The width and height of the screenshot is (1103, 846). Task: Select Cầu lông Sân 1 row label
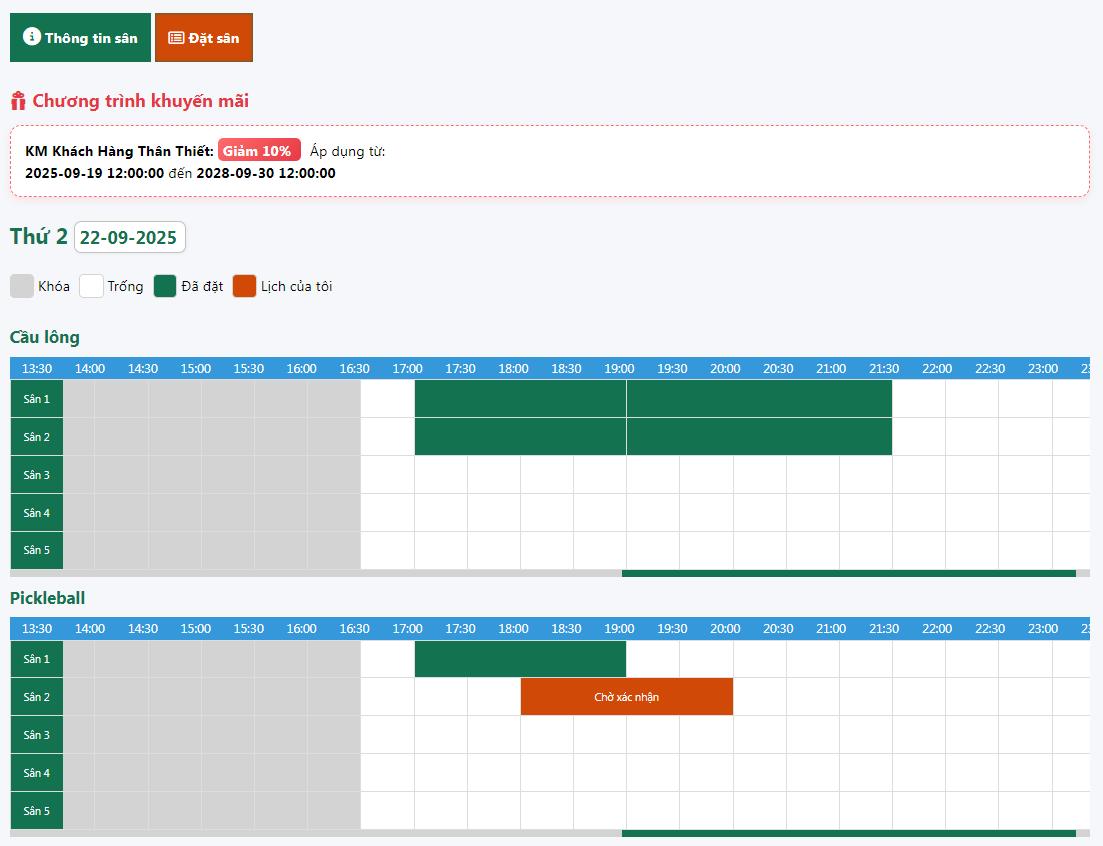point(37,399)
